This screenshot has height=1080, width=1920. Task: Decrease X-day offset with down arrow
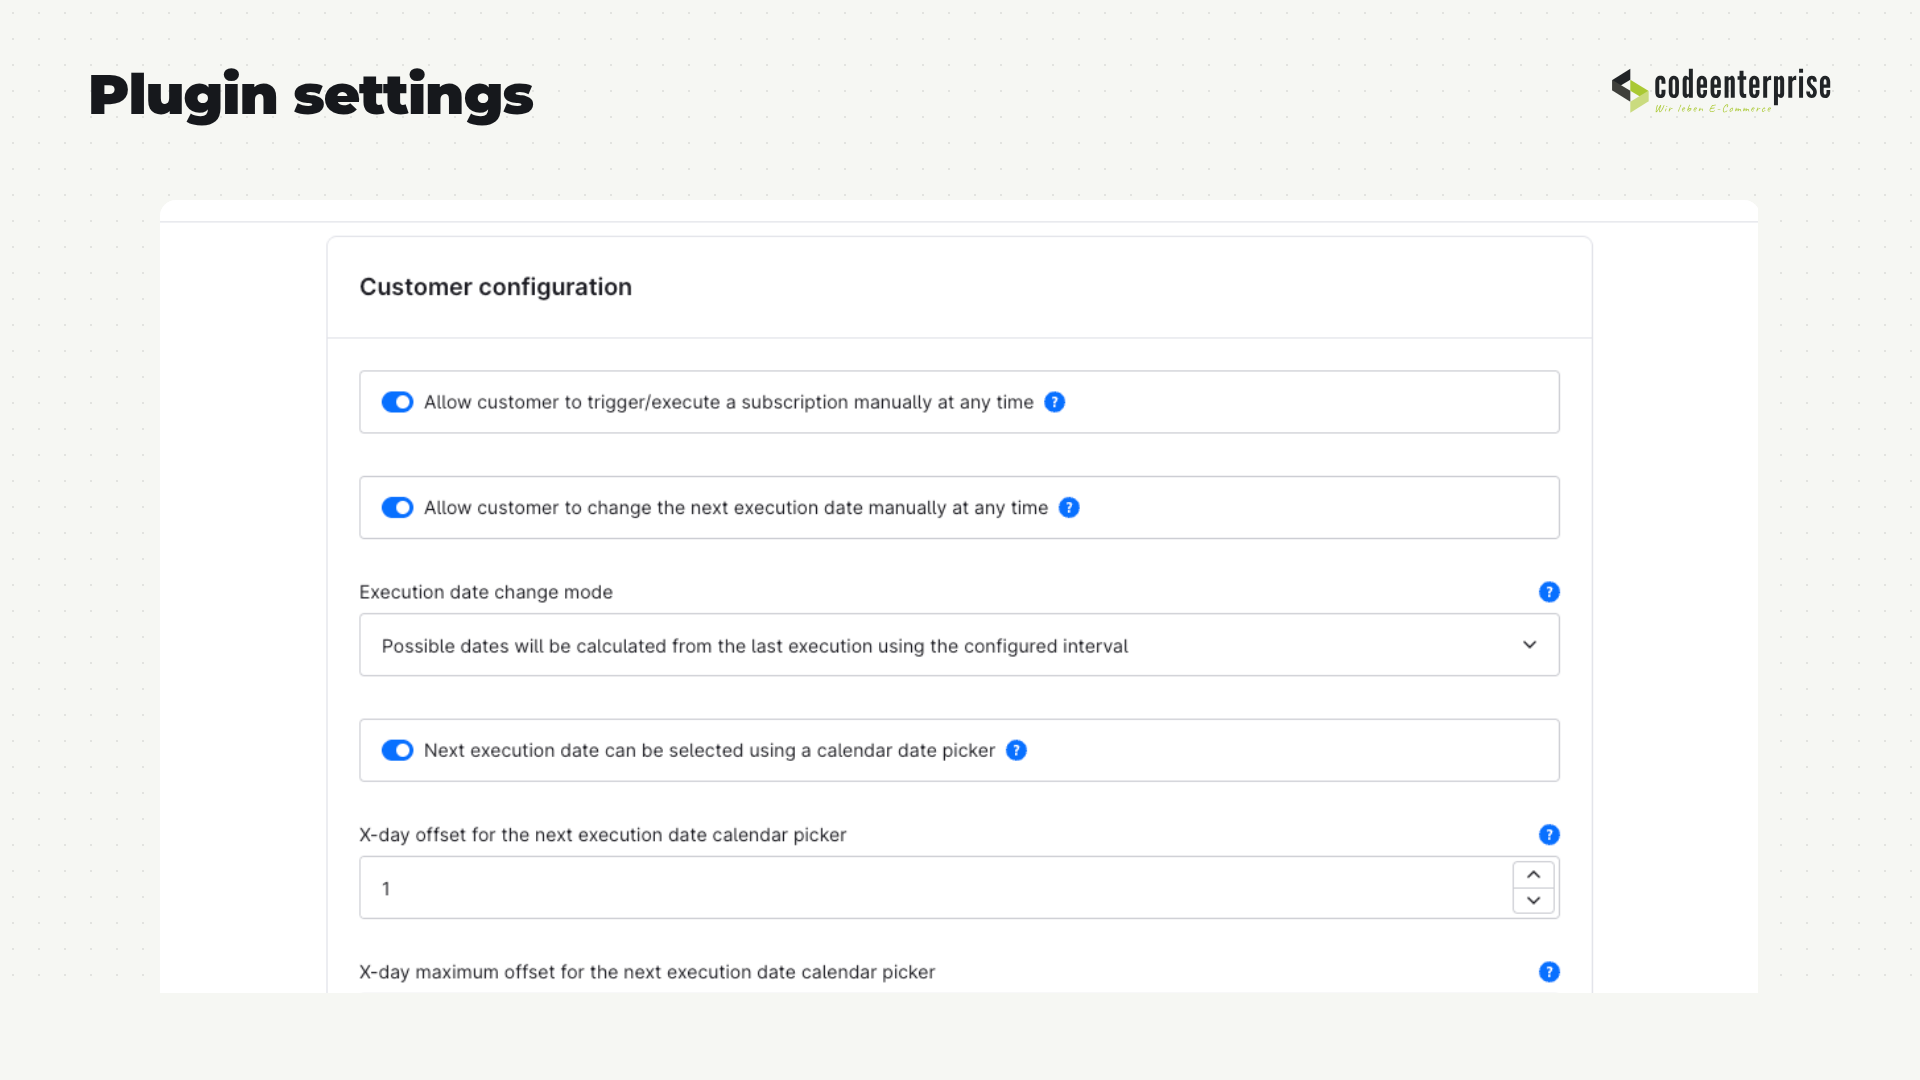pos(1533,901)
